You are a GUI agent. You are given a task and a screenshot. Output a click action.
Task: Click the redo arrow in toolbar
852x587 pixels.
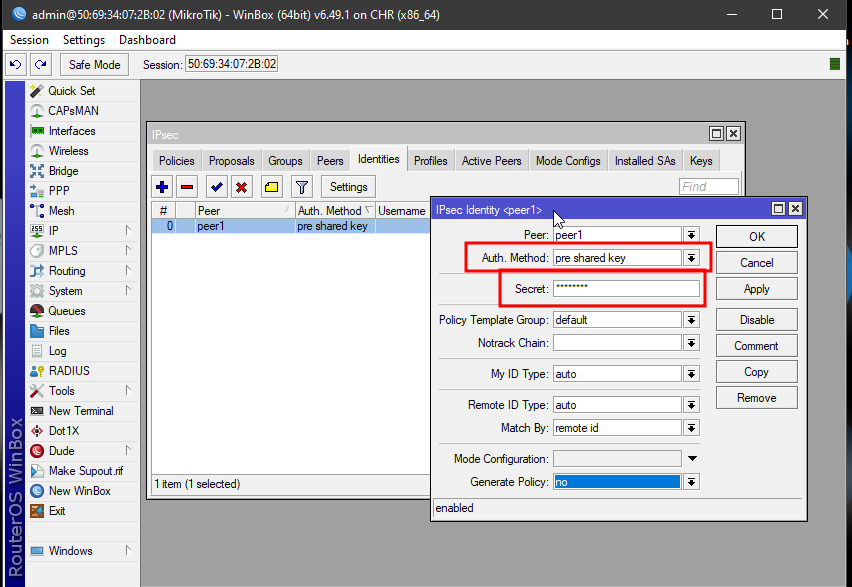point(40,64)
